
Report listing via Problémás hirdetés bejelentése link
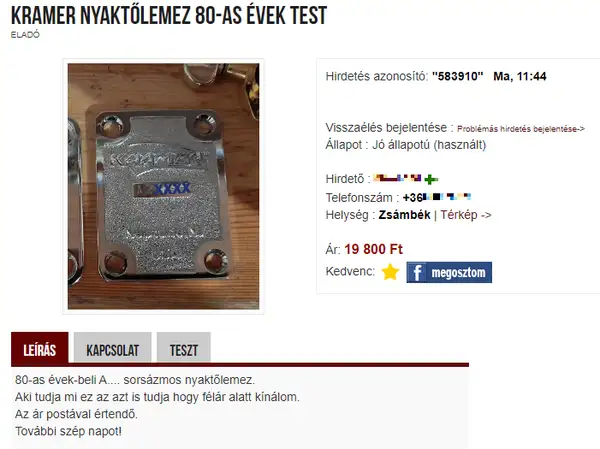pos(521,129)
